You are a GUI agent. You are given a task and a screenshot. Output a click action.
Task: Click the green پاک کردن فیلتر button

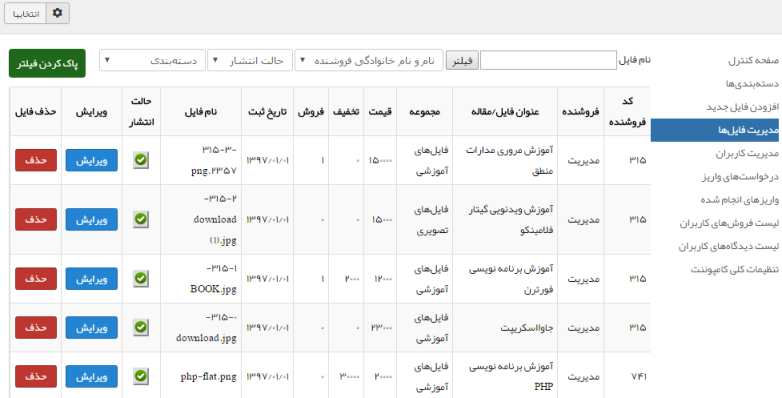(47, 63)
